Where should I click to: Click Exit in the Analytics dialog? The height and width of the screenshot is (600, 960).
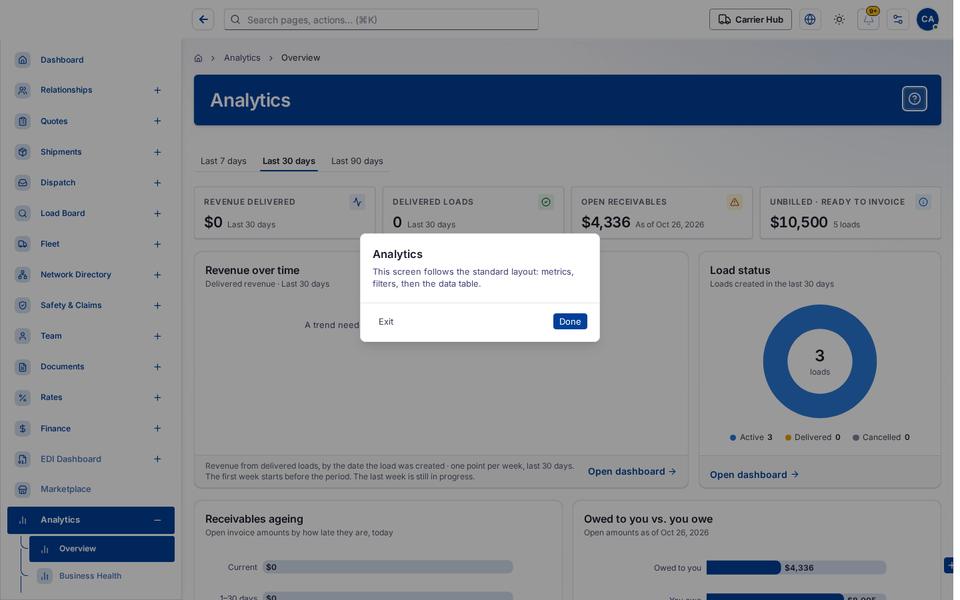click(x=386, y=321)
